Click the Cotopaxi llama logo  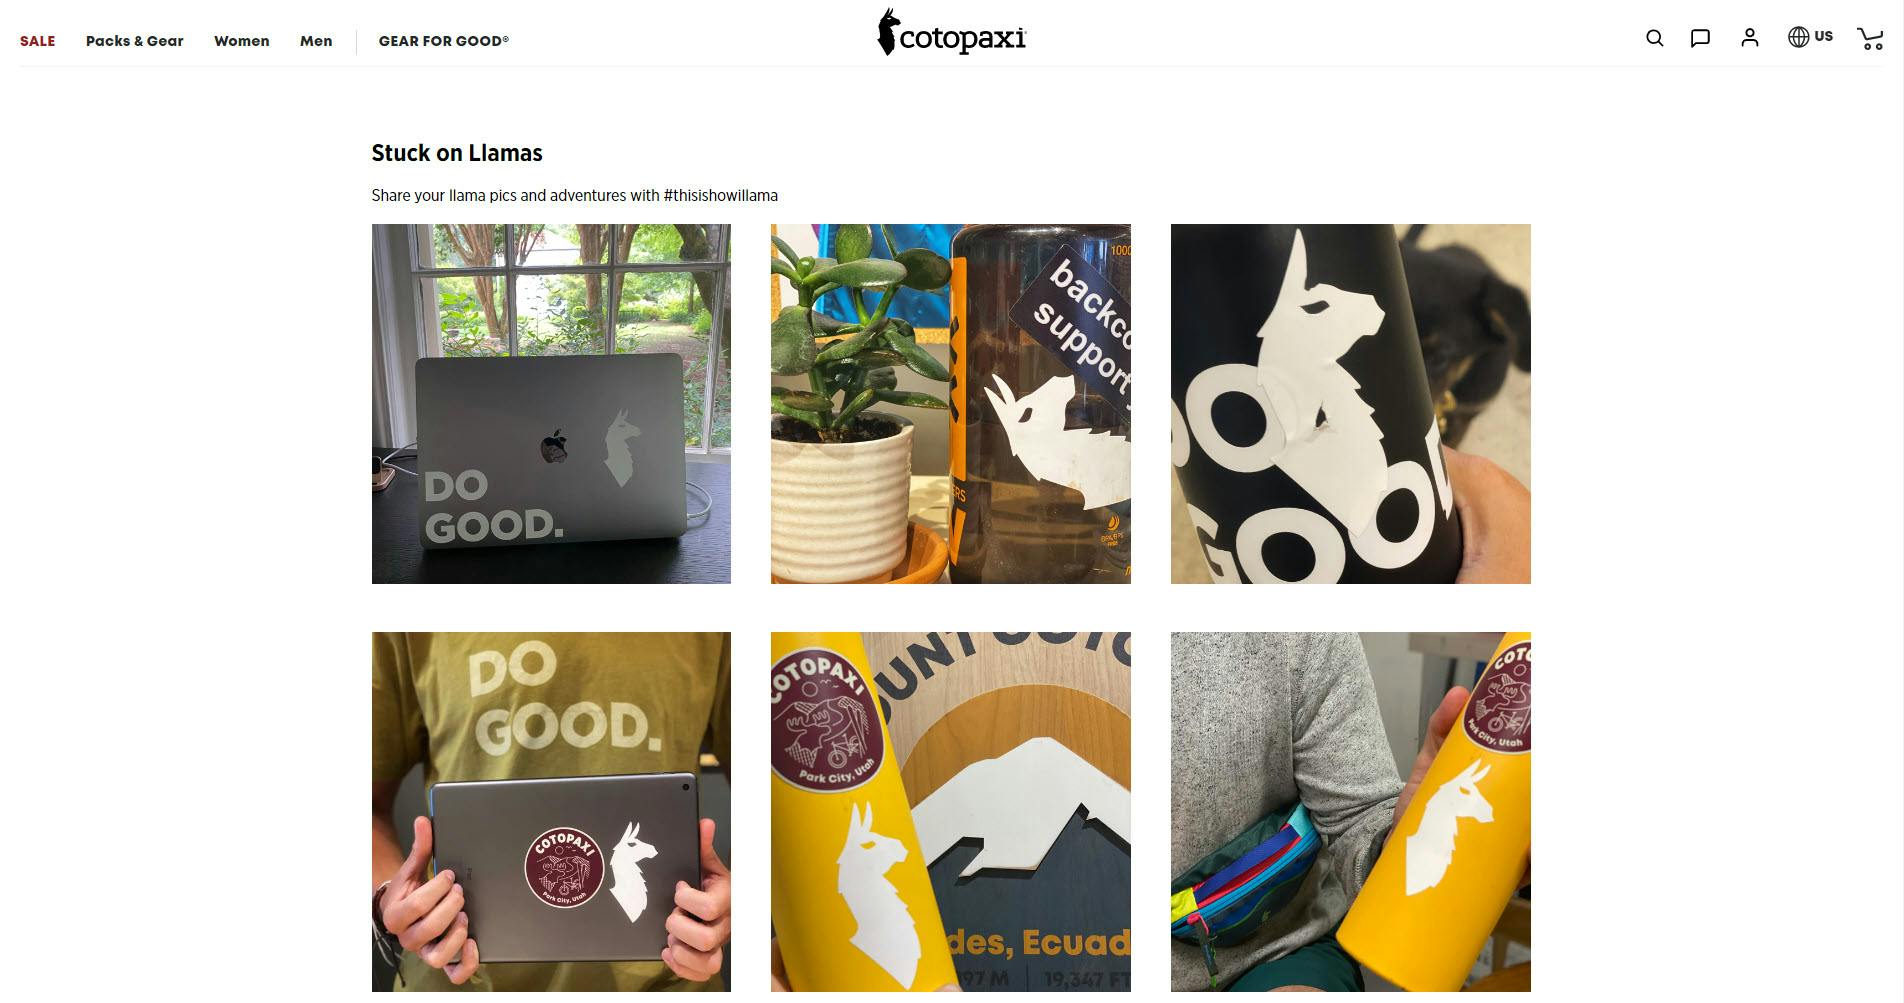click(x=951, y=33)
